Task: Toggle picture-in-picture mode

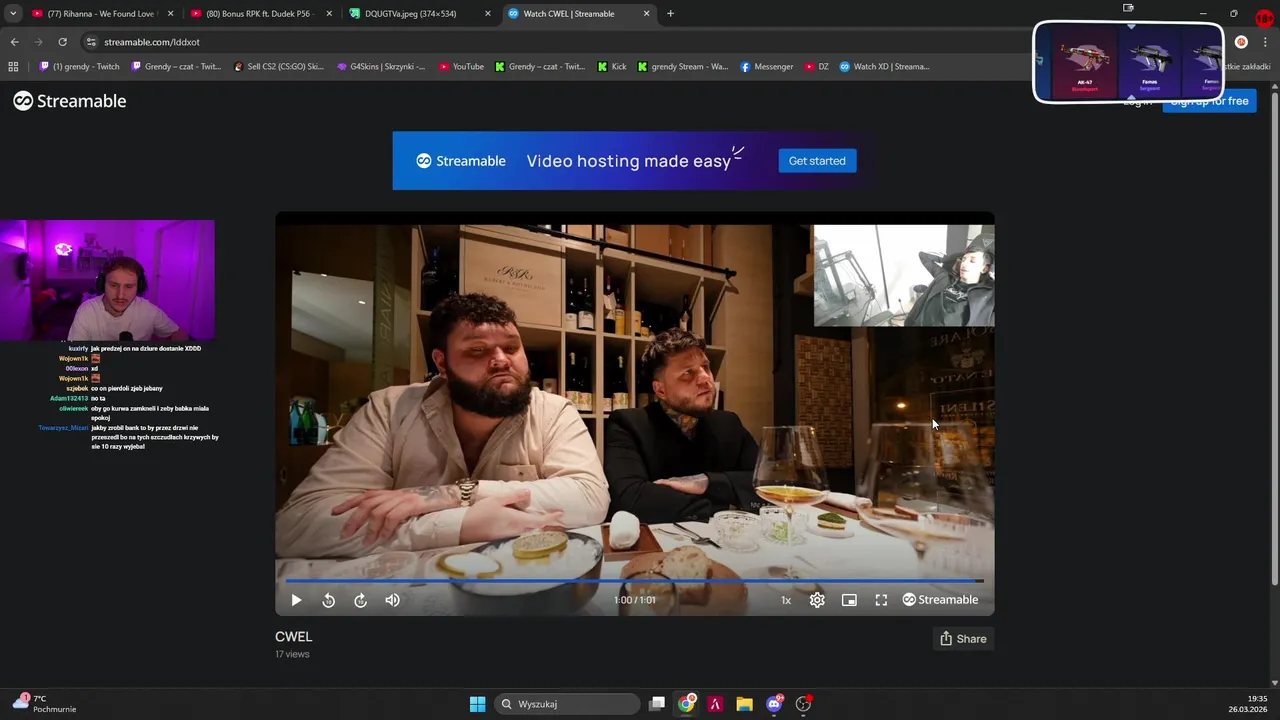Action: [x=849, y=600]
